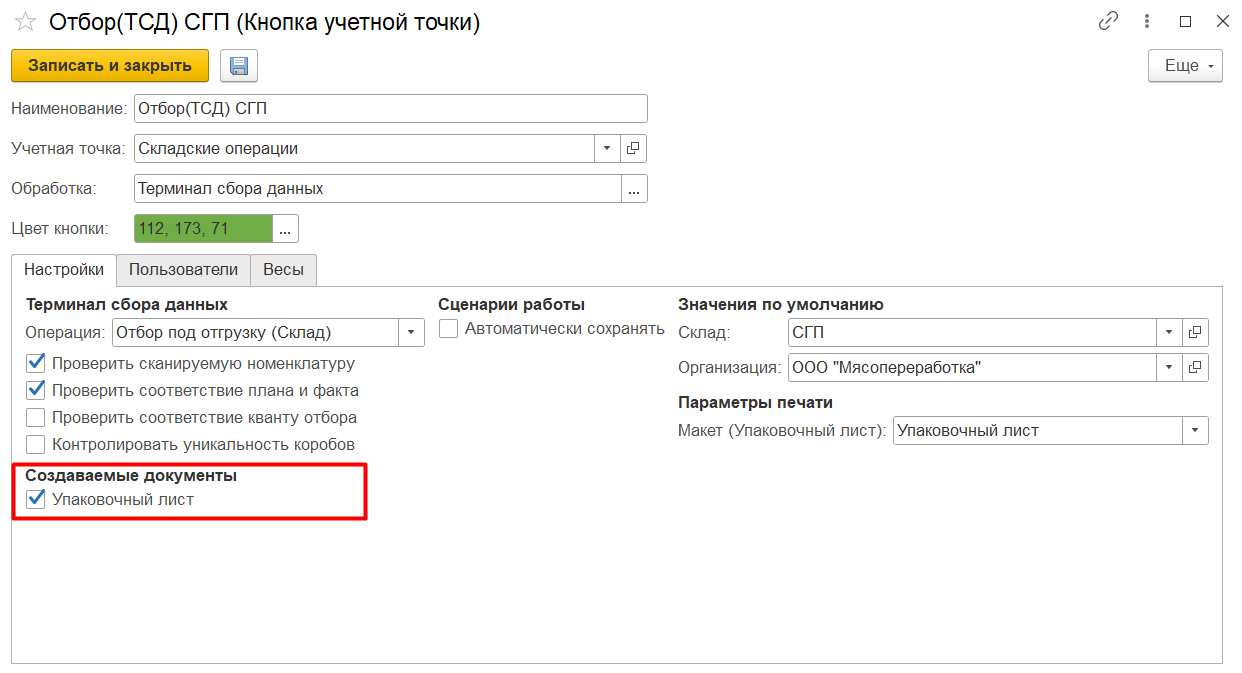
Task: Pick the green Цвет кнопки color field
Action: click(203, 229)
